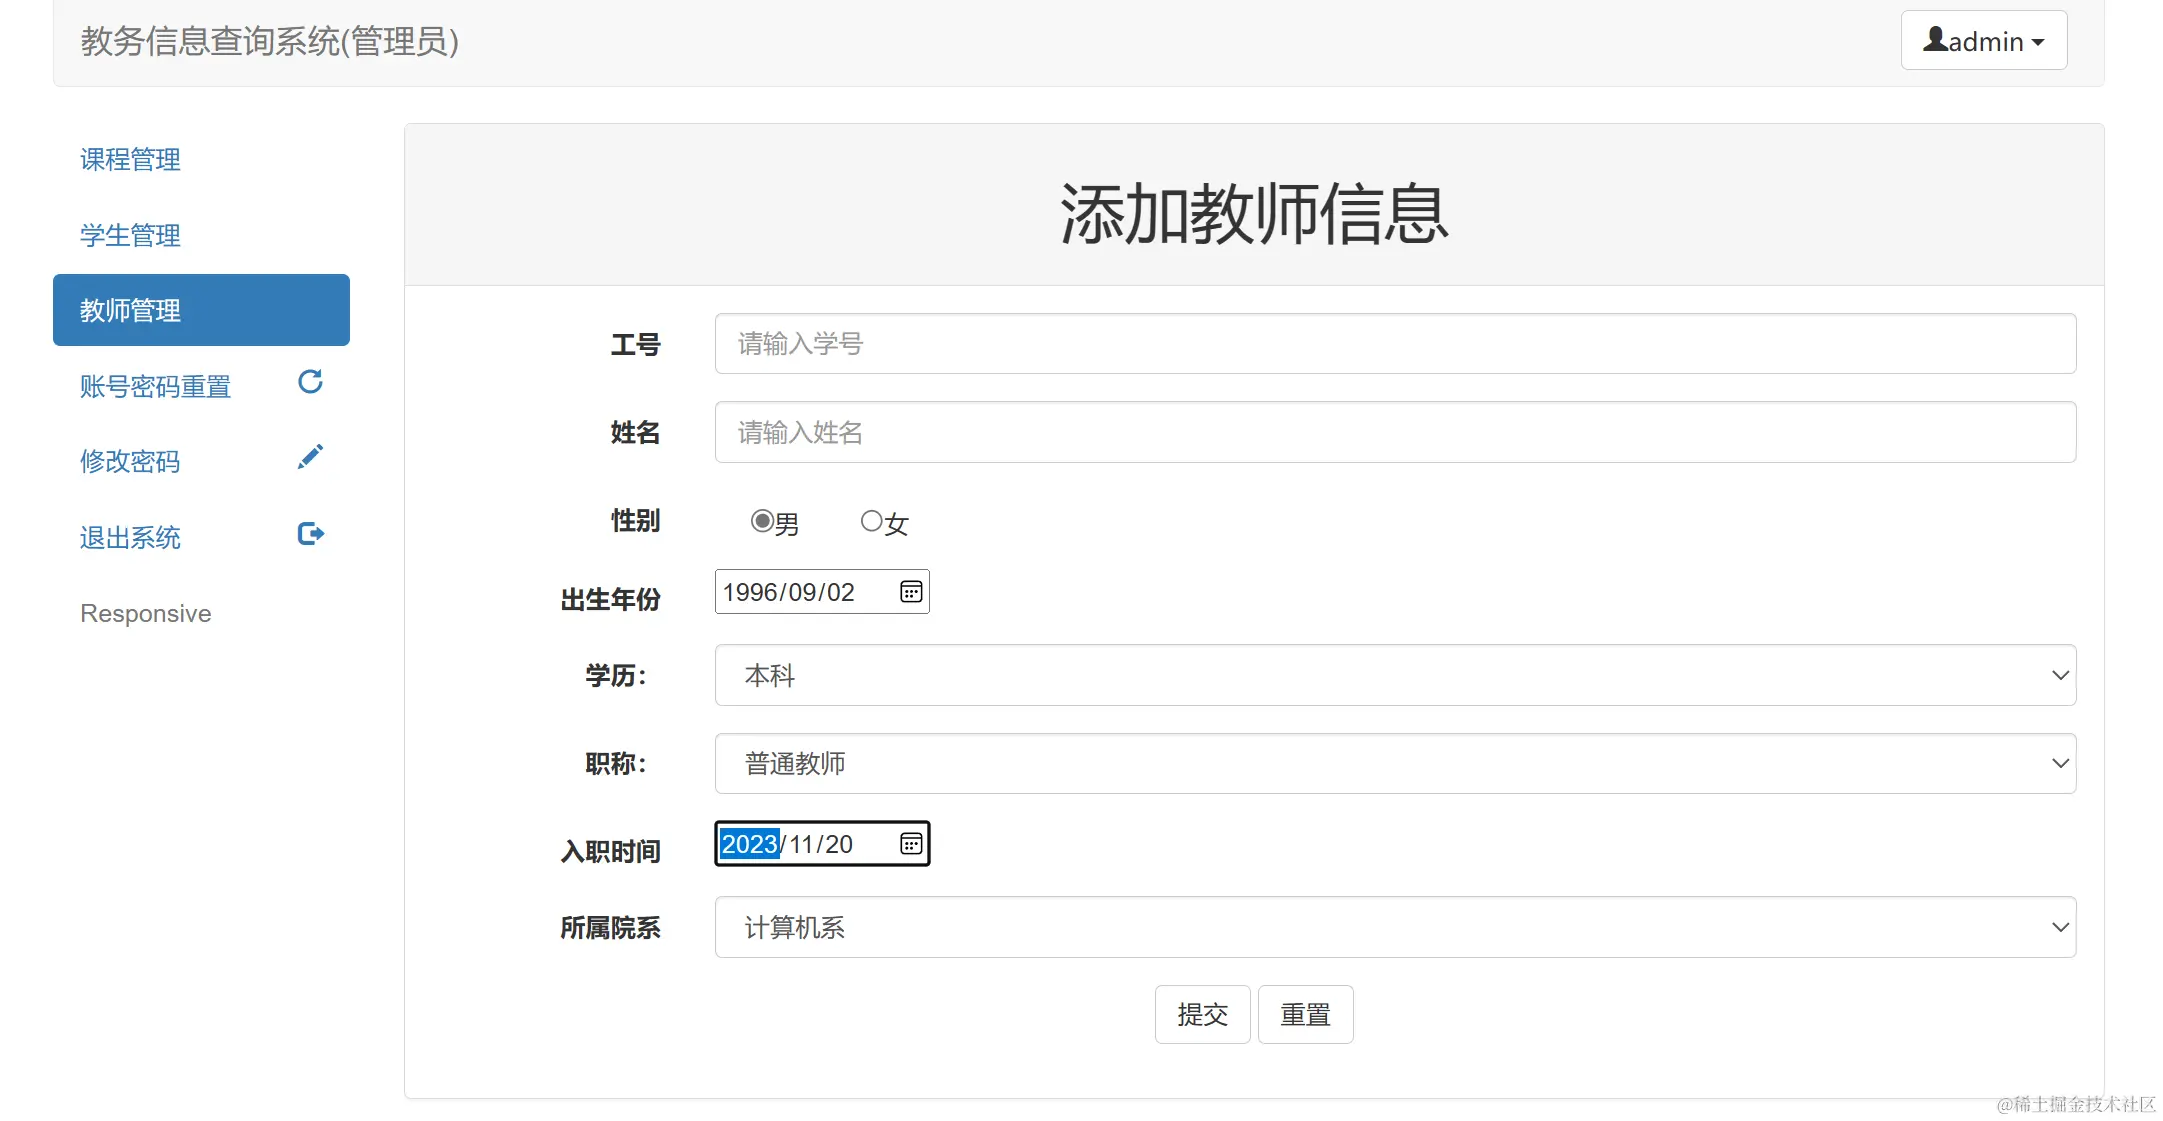Click the reset icon beside 账号密码重置
The image size is (2163, 1121).
point(310,382)
